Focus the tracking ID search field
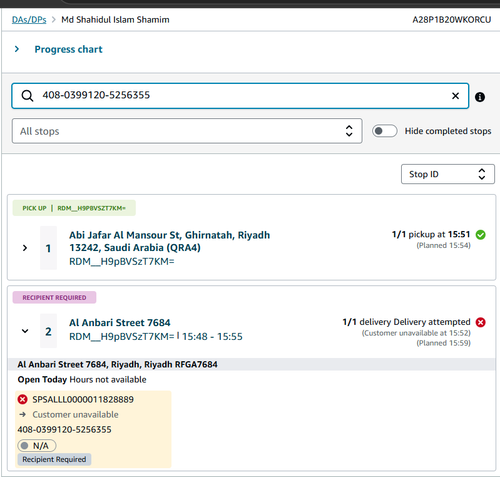This screenshot has height=477, width=500. [240, 96]
